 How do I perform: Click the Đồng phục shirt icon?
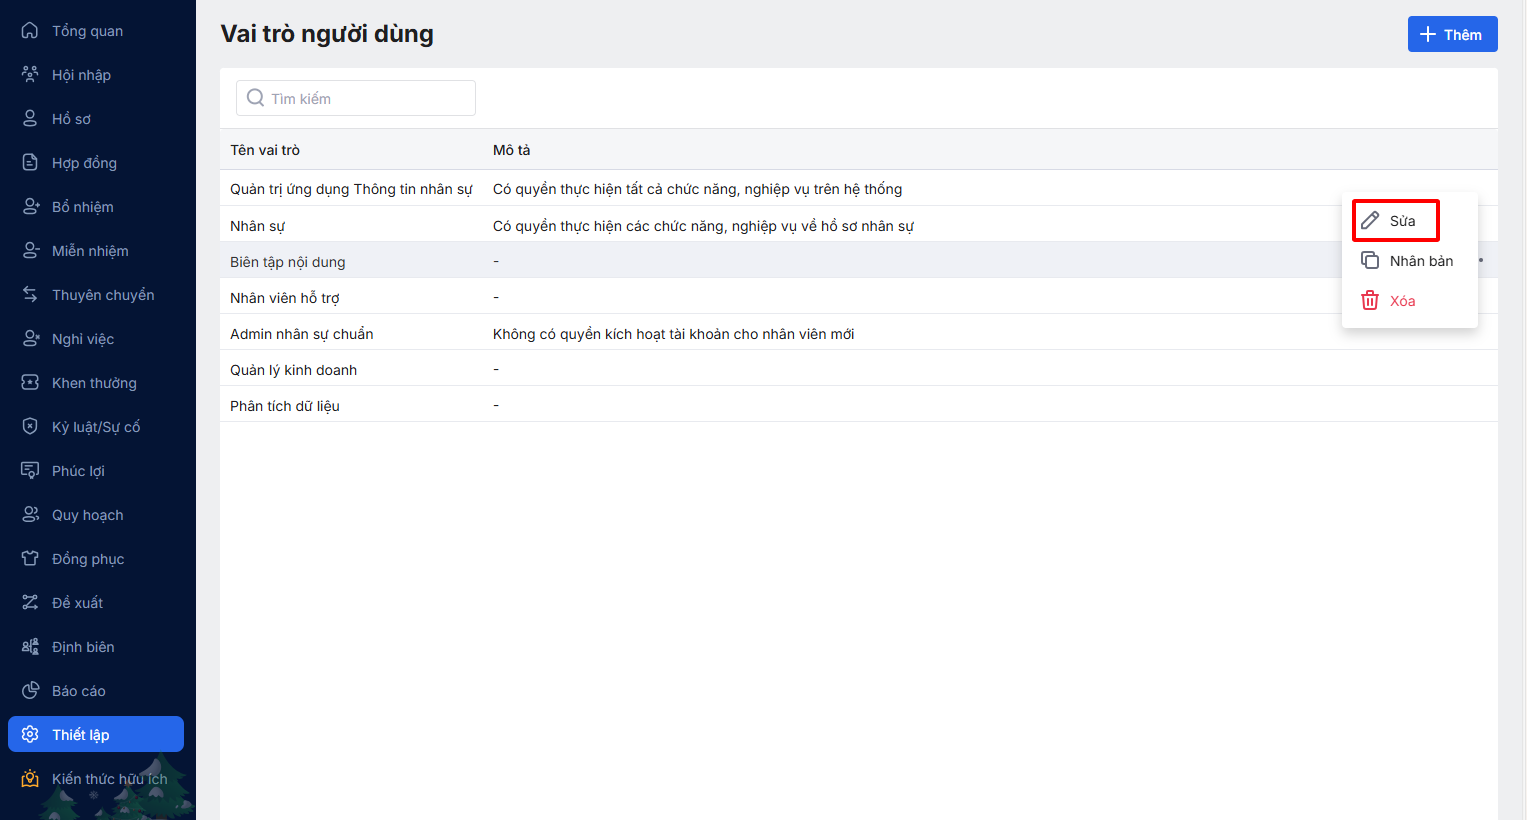tap(30, 559)
